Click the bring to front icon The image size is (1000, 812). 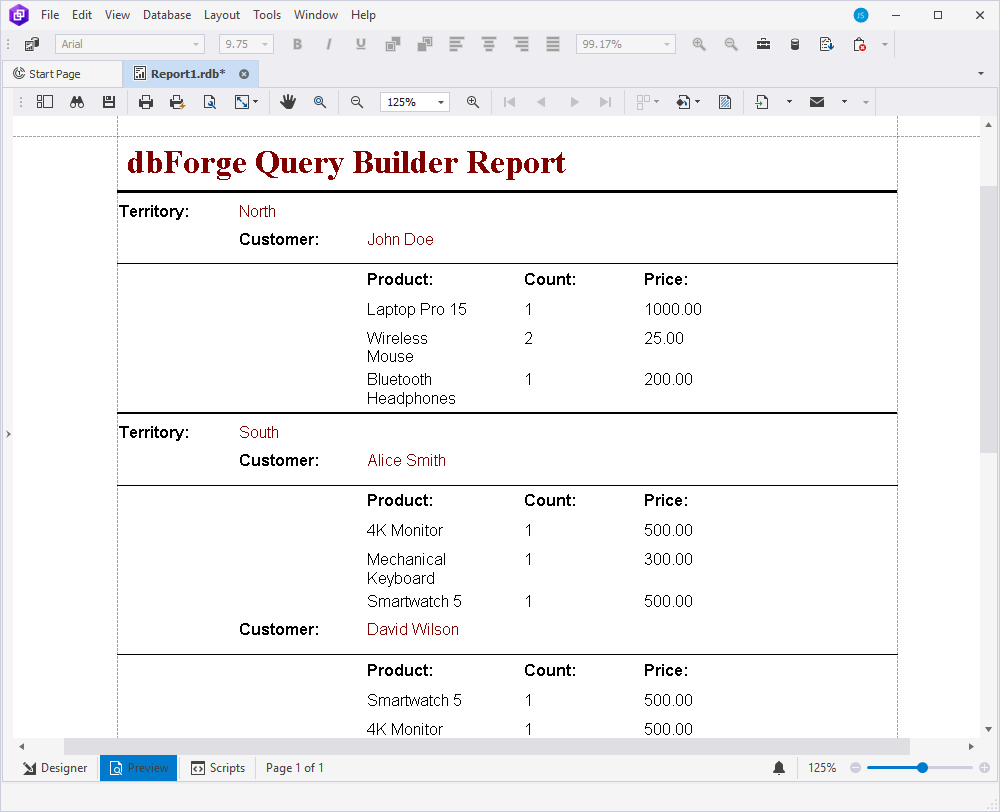coord(393,44)
